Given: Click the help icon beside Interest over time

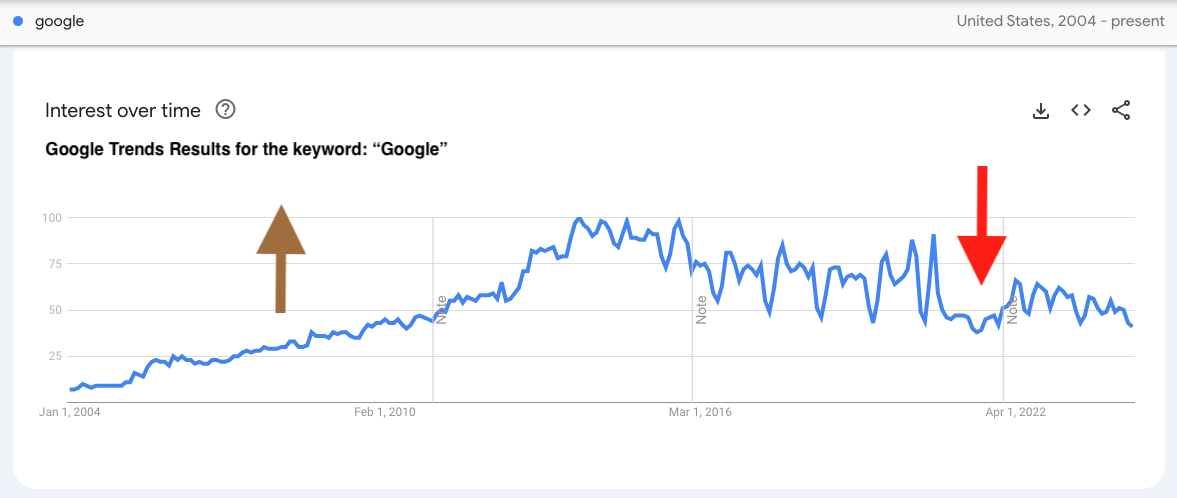Looking at the screenshot, I should (x=226, y=110).
